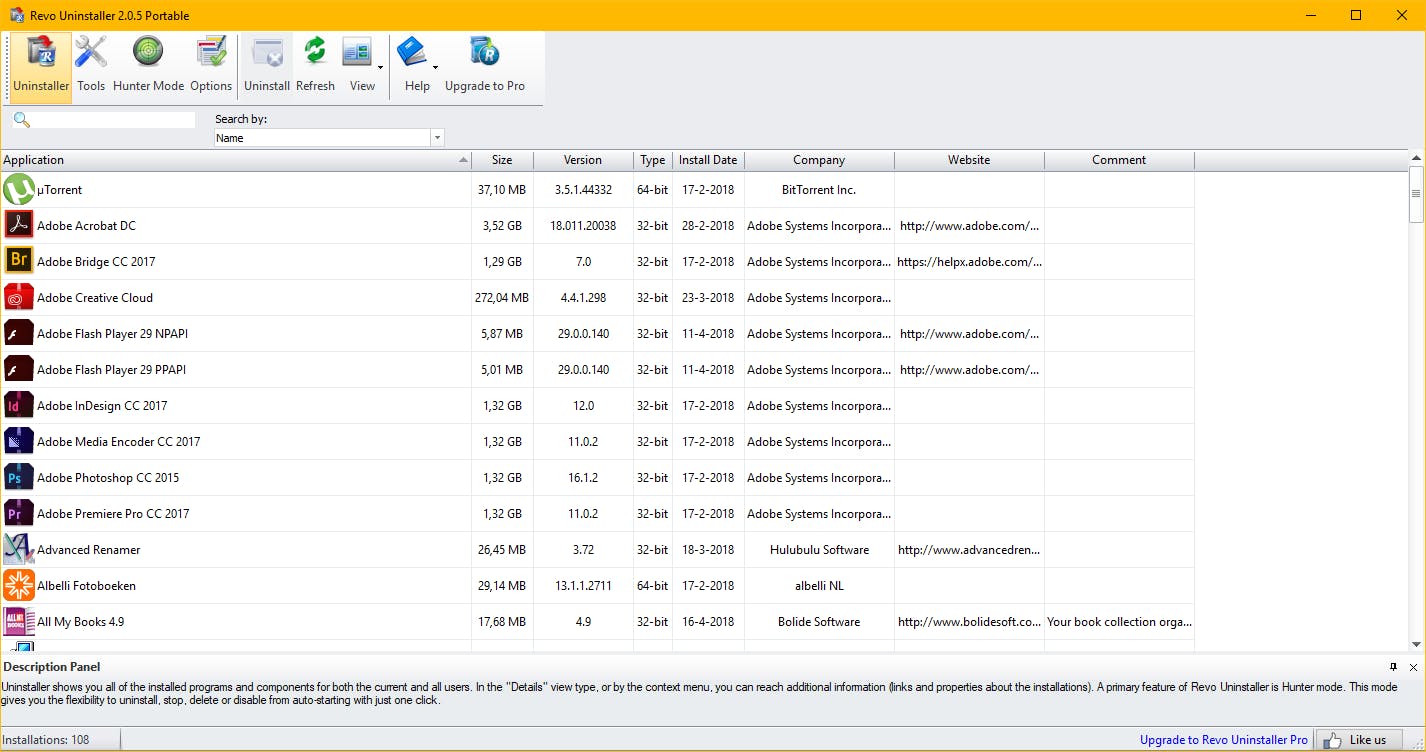Click the 37,10 MB size cell
1426x752 pixels.
pos(502,190)
